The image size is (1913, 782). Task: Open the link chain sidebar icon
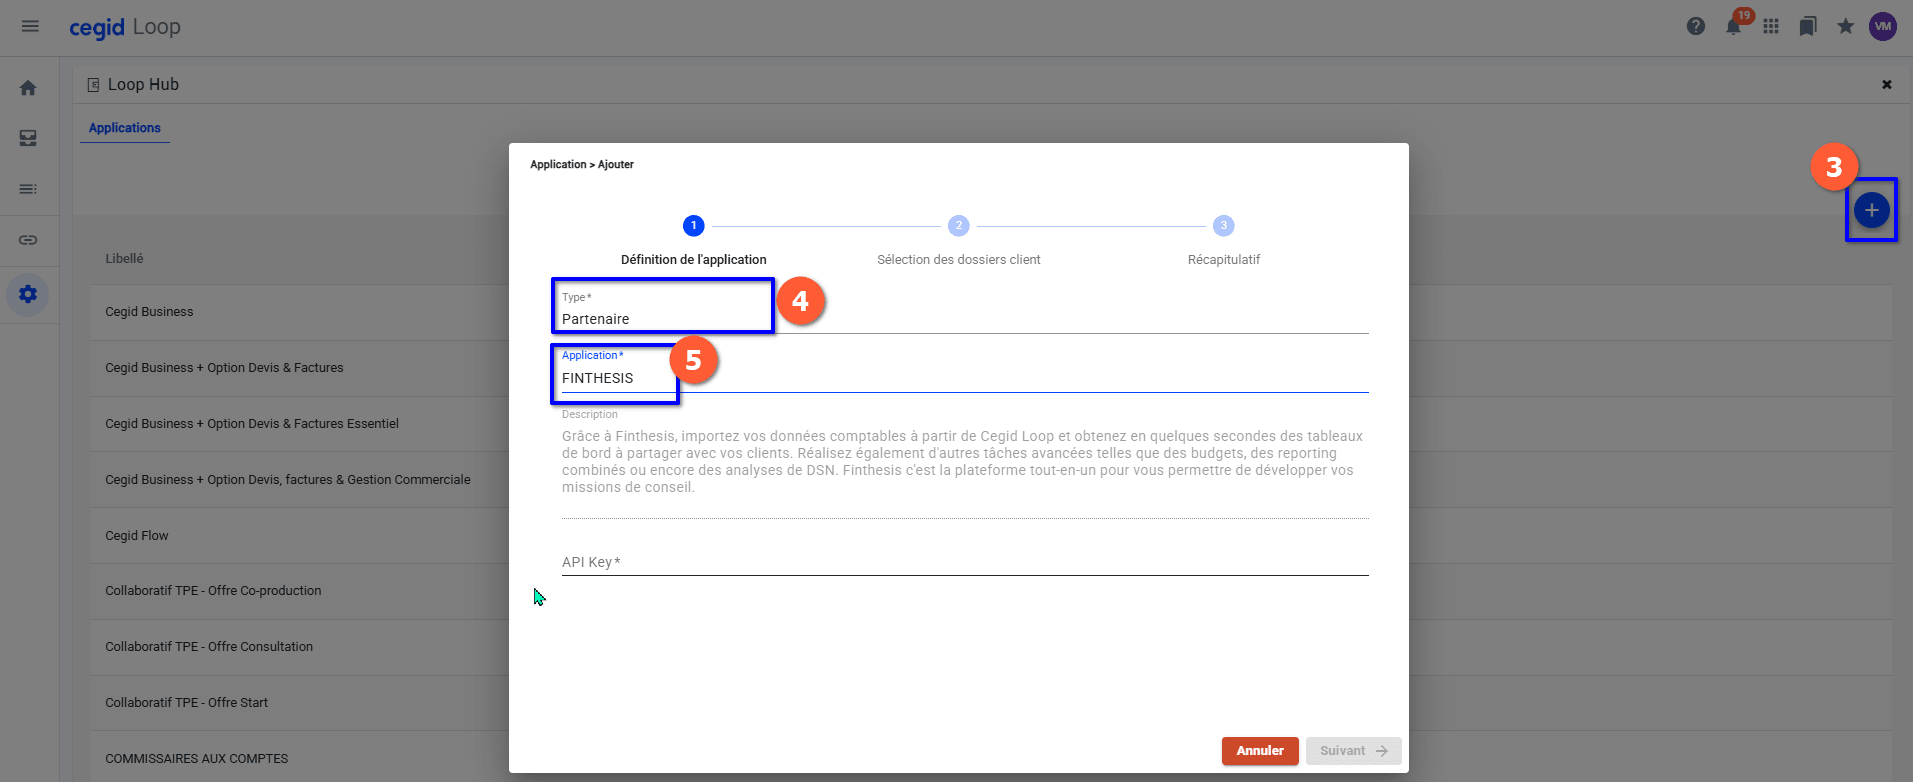coord(28,240)
